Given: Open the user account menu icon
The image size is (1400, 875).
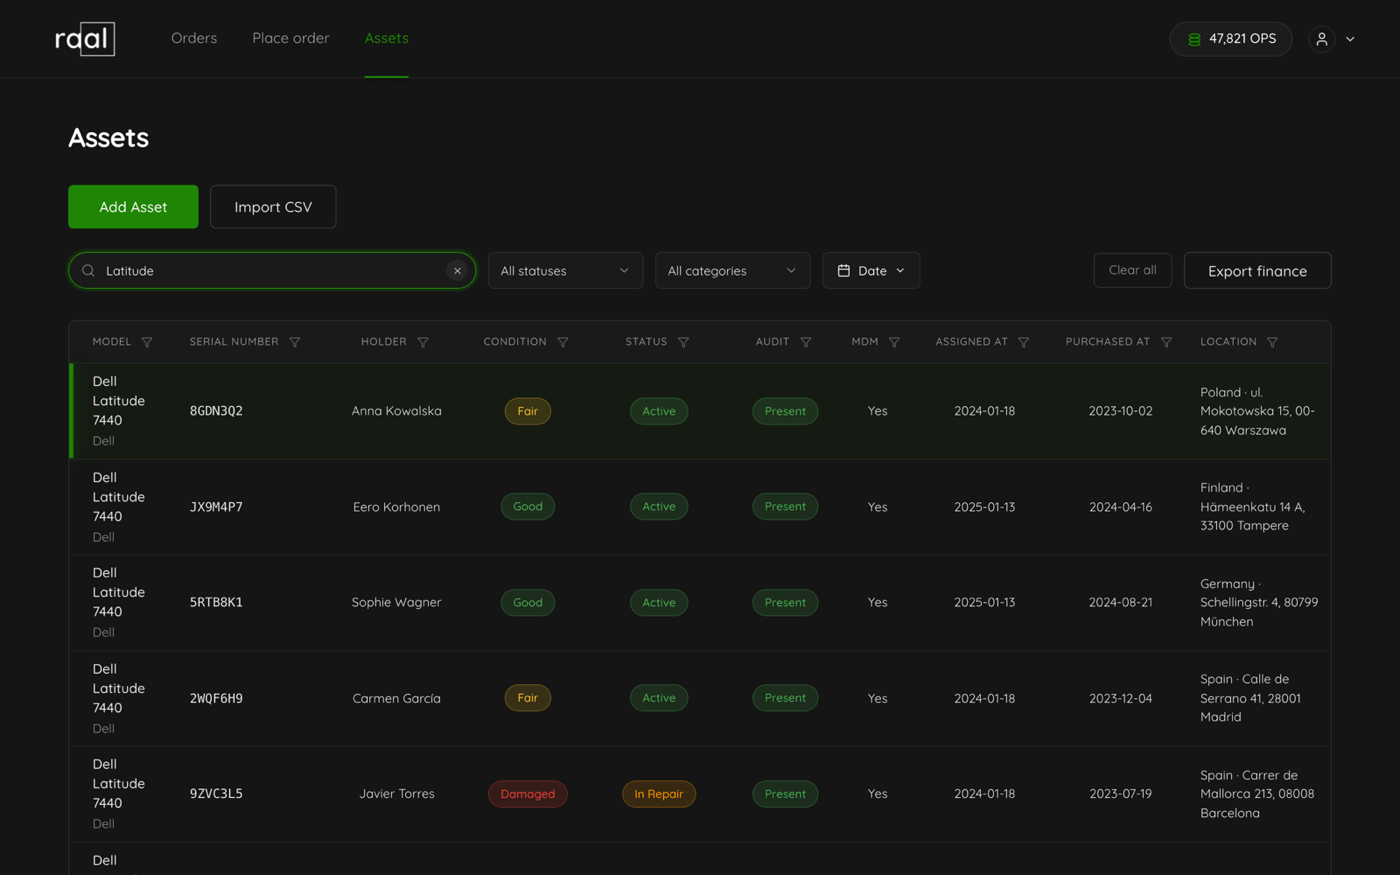Looking at the screenshot, I should pyautogui.click(x=1322, y=39).
